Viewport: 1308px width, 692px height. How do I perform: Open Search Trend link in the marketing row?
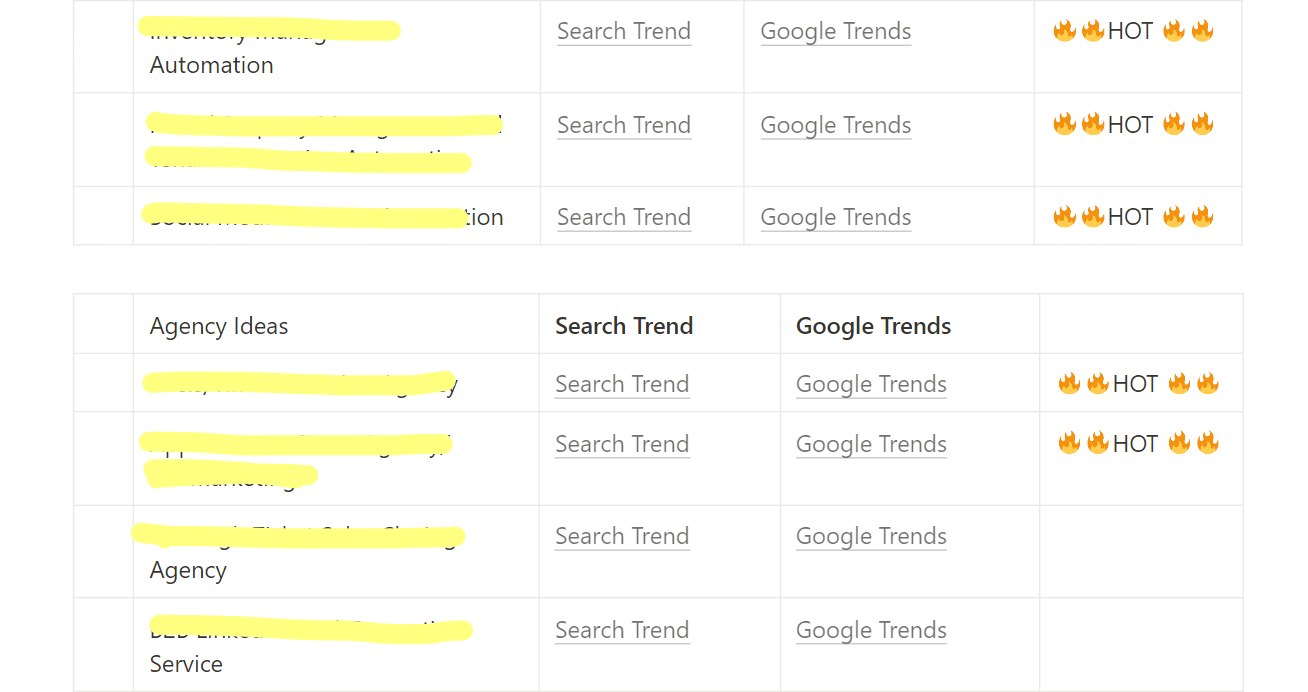622,444
